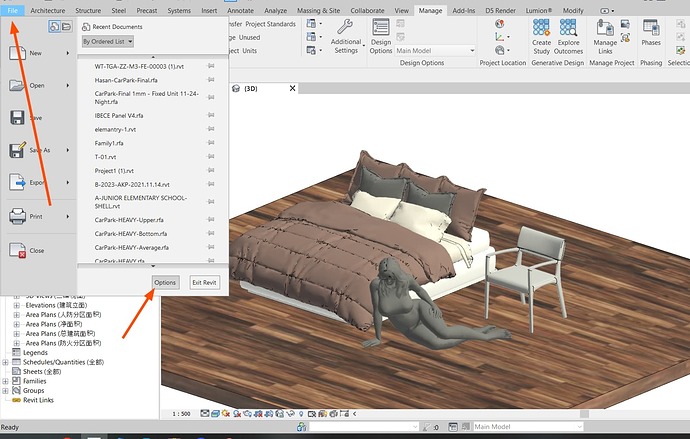Expand the New submenu arrow
The image size is (690, 439).
pos(68,53)
